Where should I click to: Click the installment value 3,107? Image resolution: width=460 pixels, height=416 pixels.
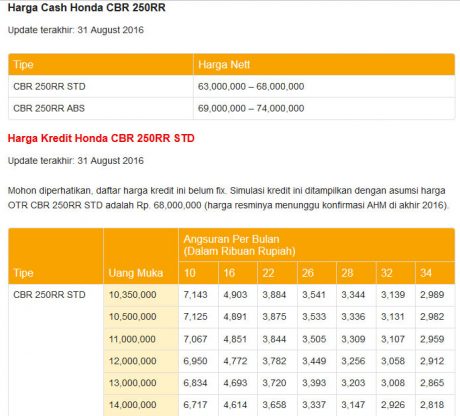393,339
